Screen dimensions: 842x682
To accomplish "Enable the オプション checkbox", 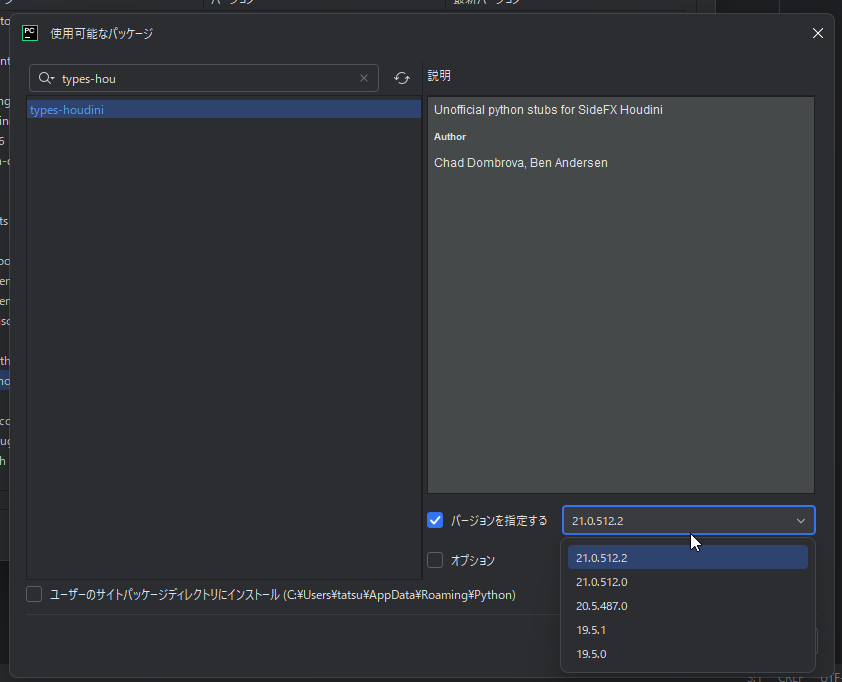I will point(435,560).
